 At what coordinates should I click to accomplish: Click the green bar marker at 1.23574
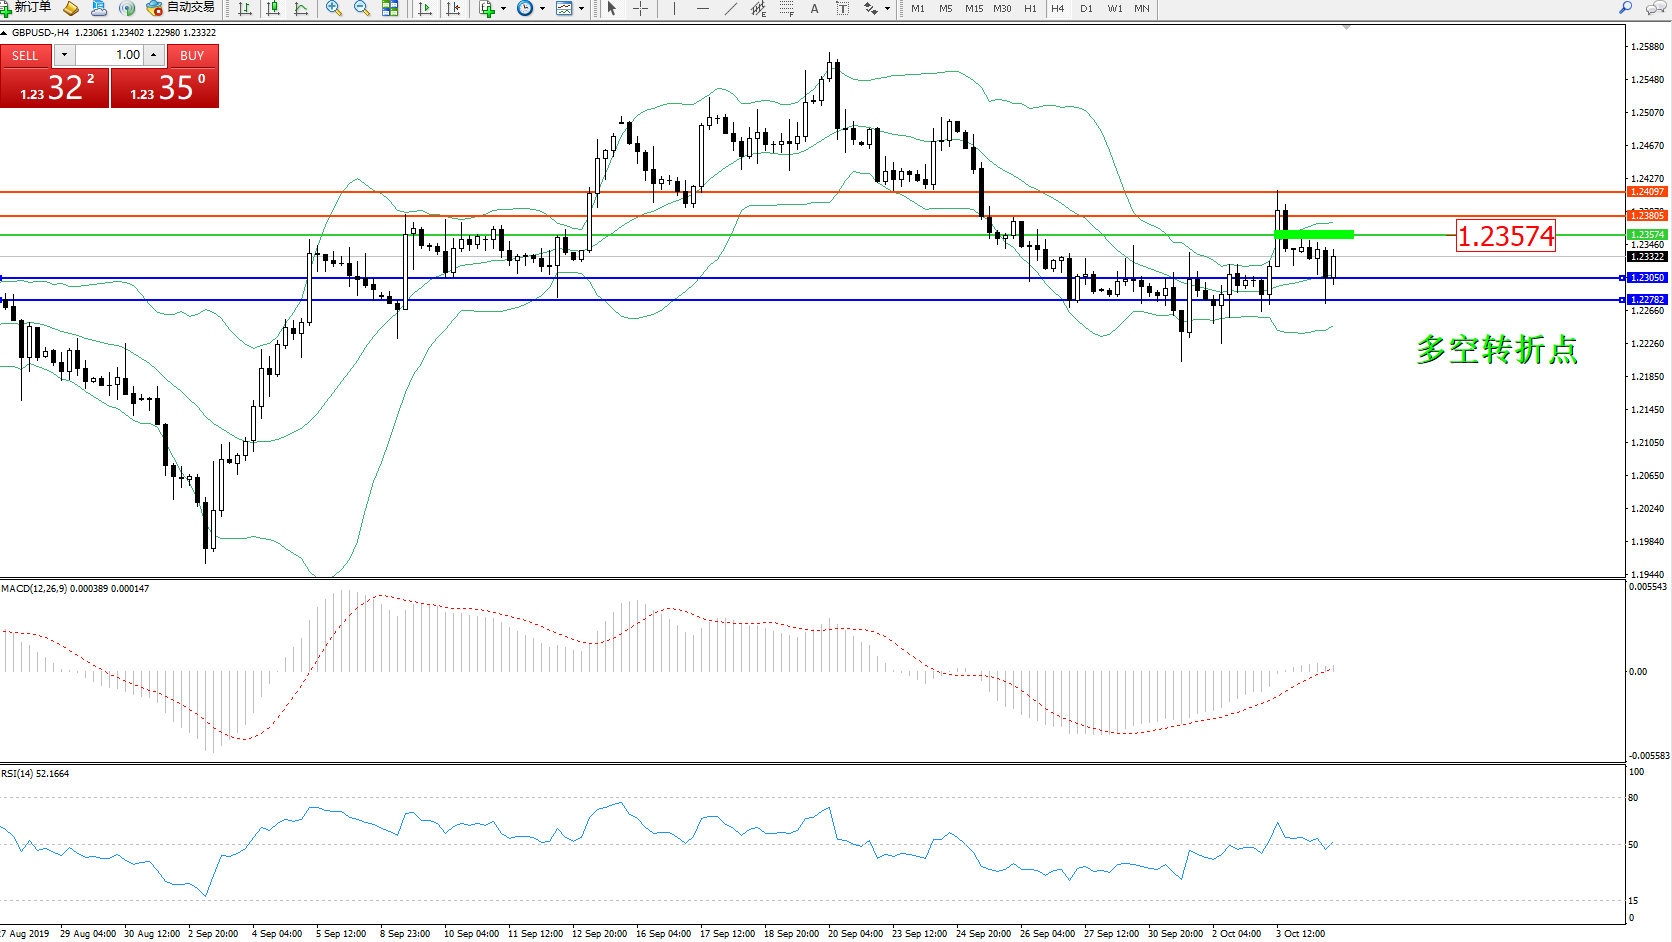(x=1313, y=235)
